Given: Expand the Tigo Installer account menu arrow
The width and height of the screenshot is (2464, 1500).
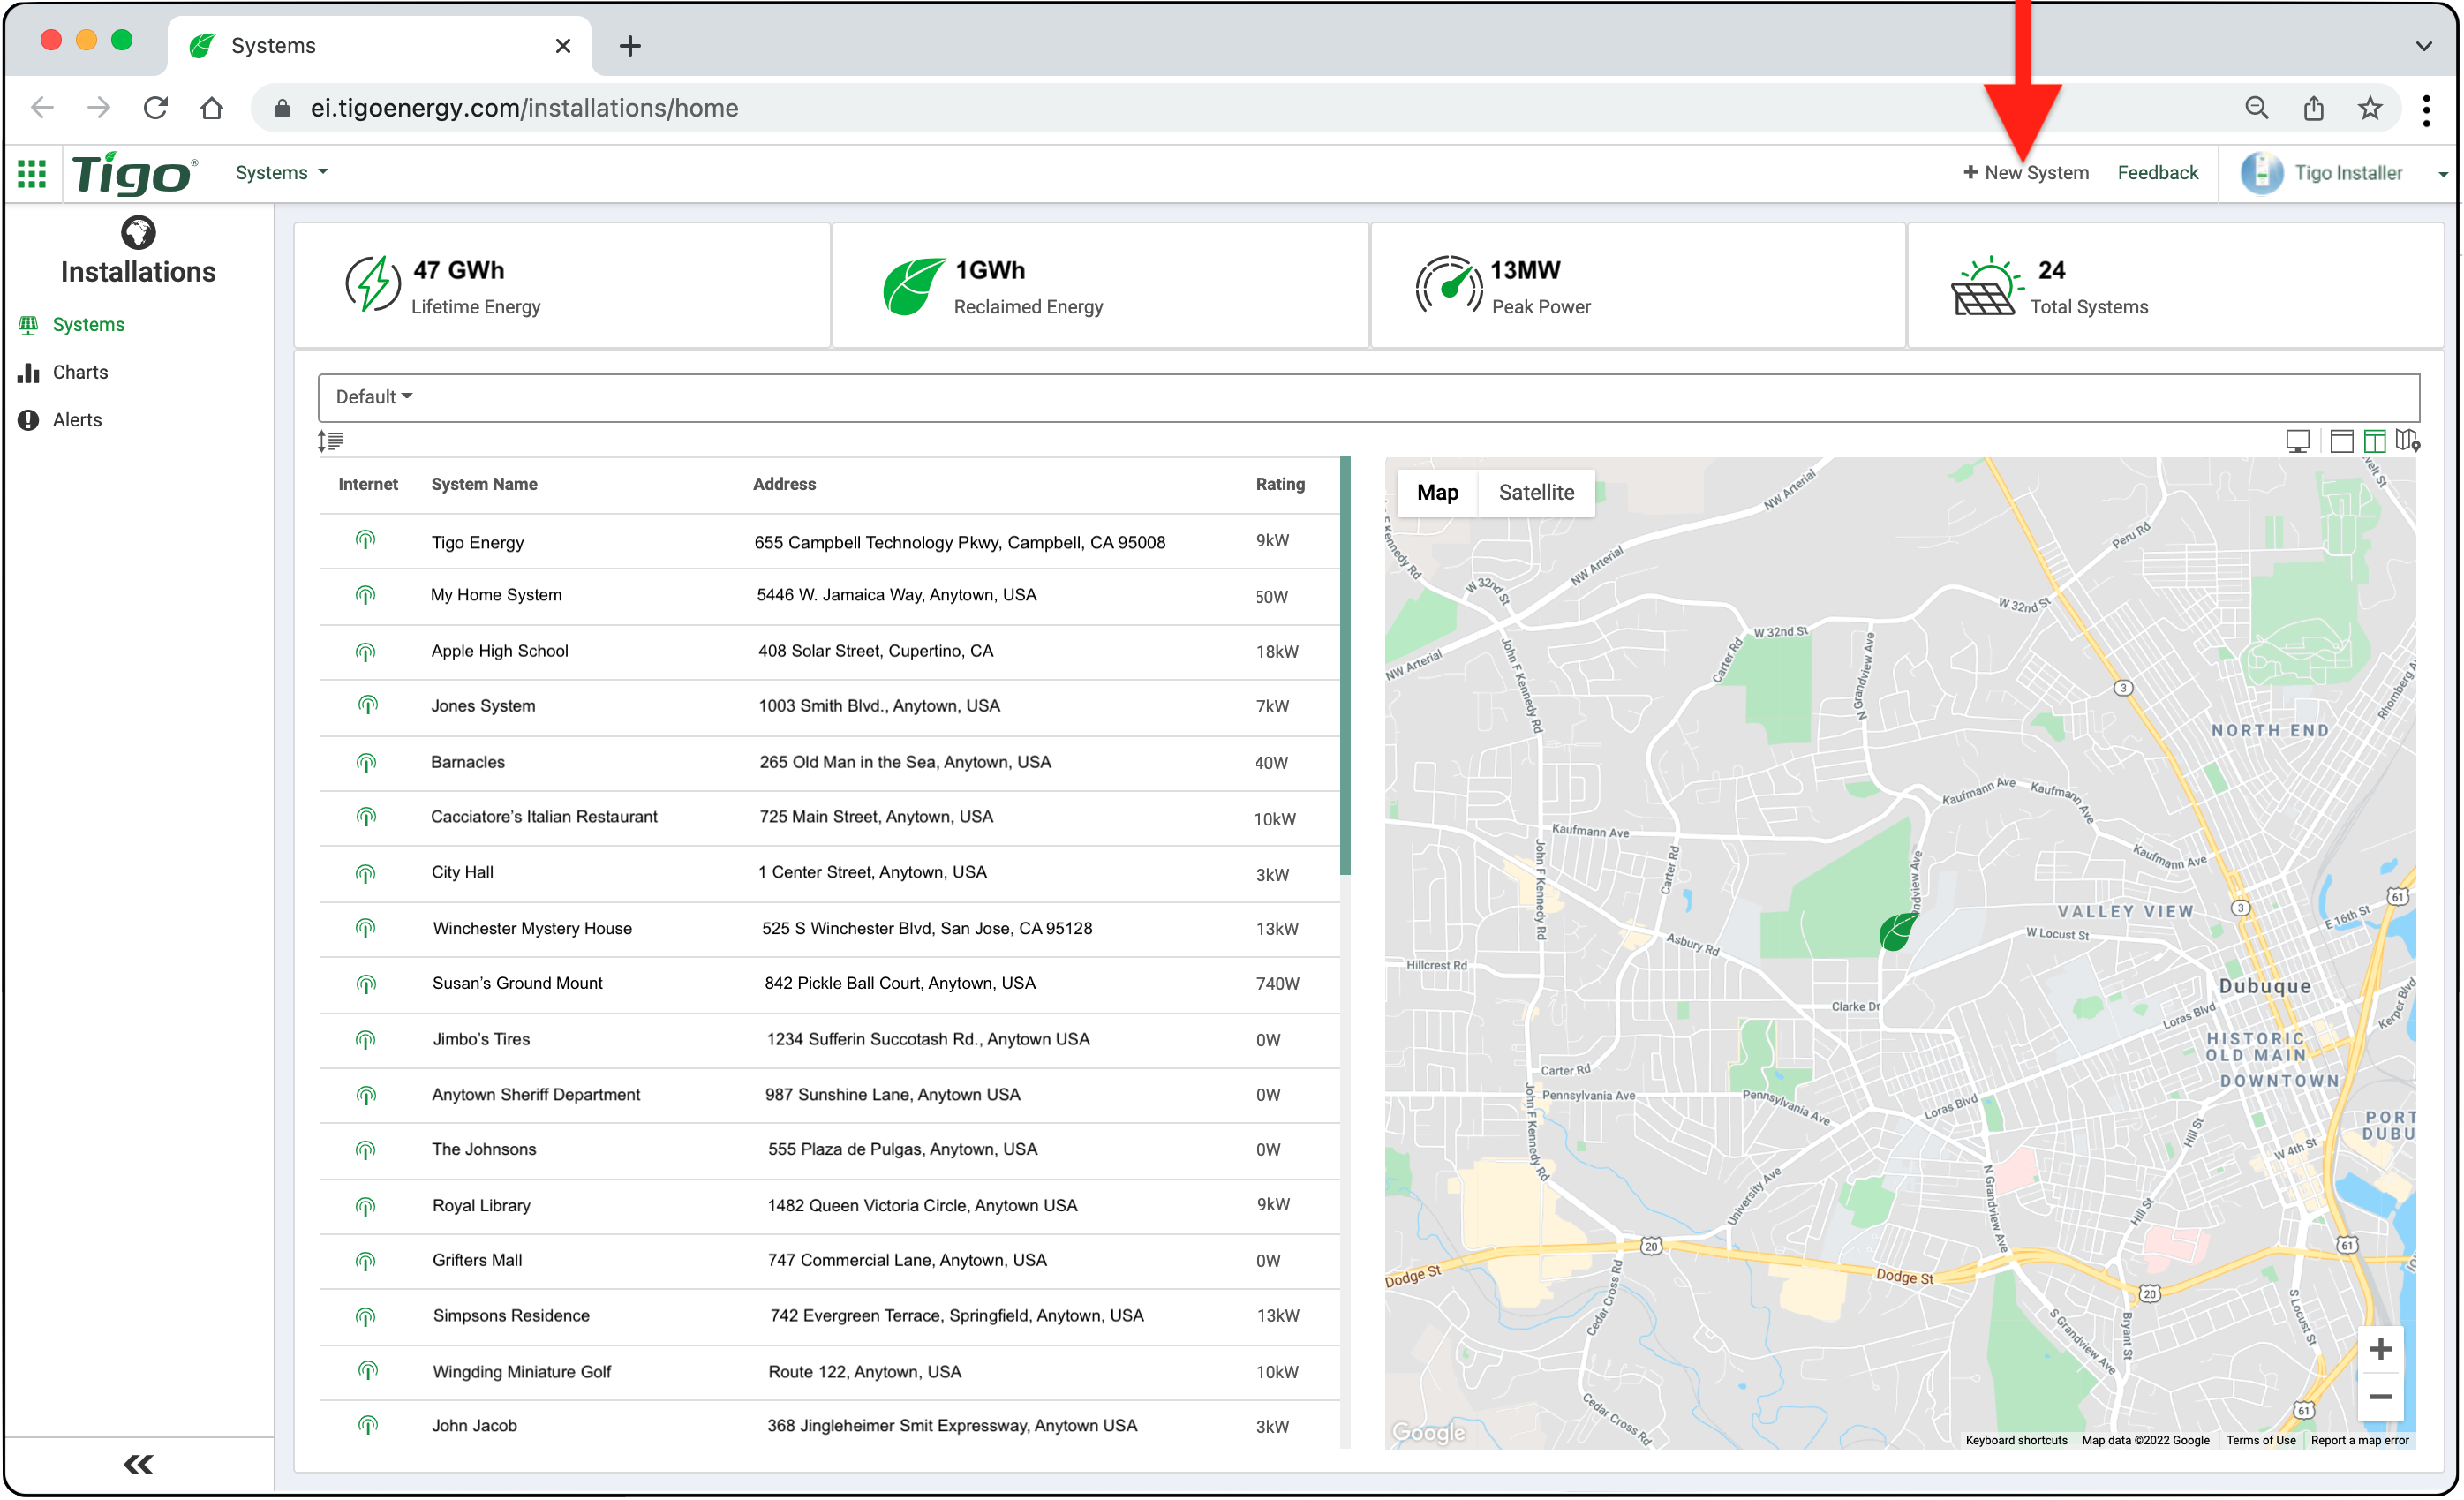Looking at the screenshot, I should click(2442, 174).
